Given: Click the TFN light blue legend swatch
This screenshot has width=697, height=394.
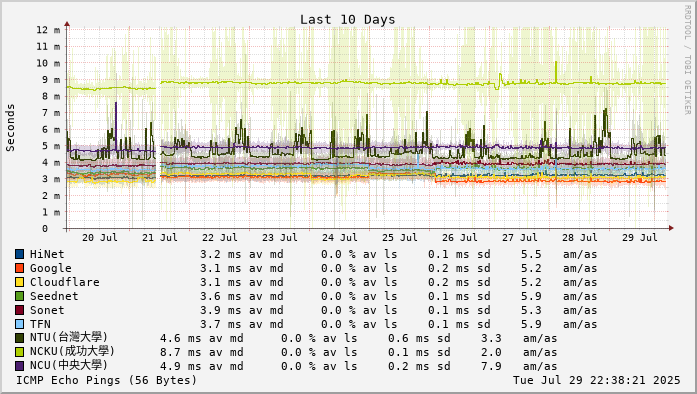Looking at the screenshot, I should [20, 324].
